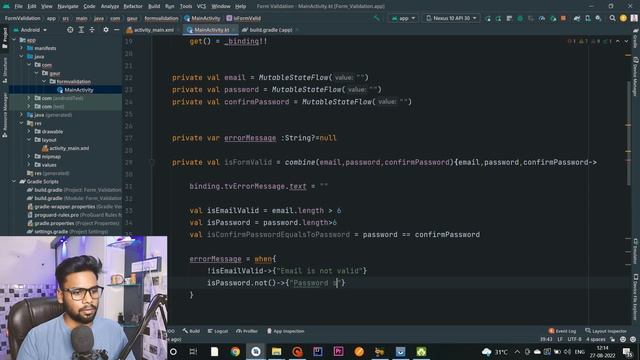Open Premiere Pro from the taskbar
Image resolution: width=640 pixels, height=360 pixels.
pyautogui.click(x=338, y=351)
